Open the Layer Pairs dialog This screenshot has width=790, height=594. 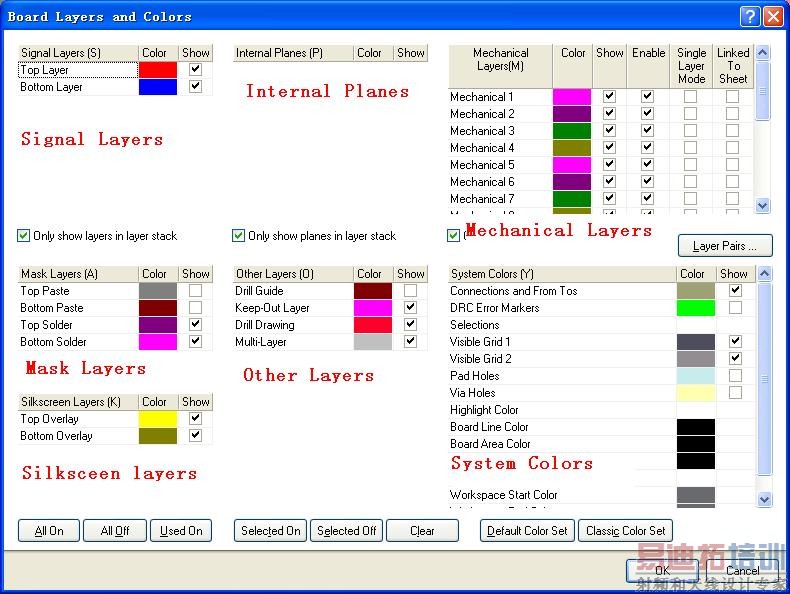(x=725, y=246)
